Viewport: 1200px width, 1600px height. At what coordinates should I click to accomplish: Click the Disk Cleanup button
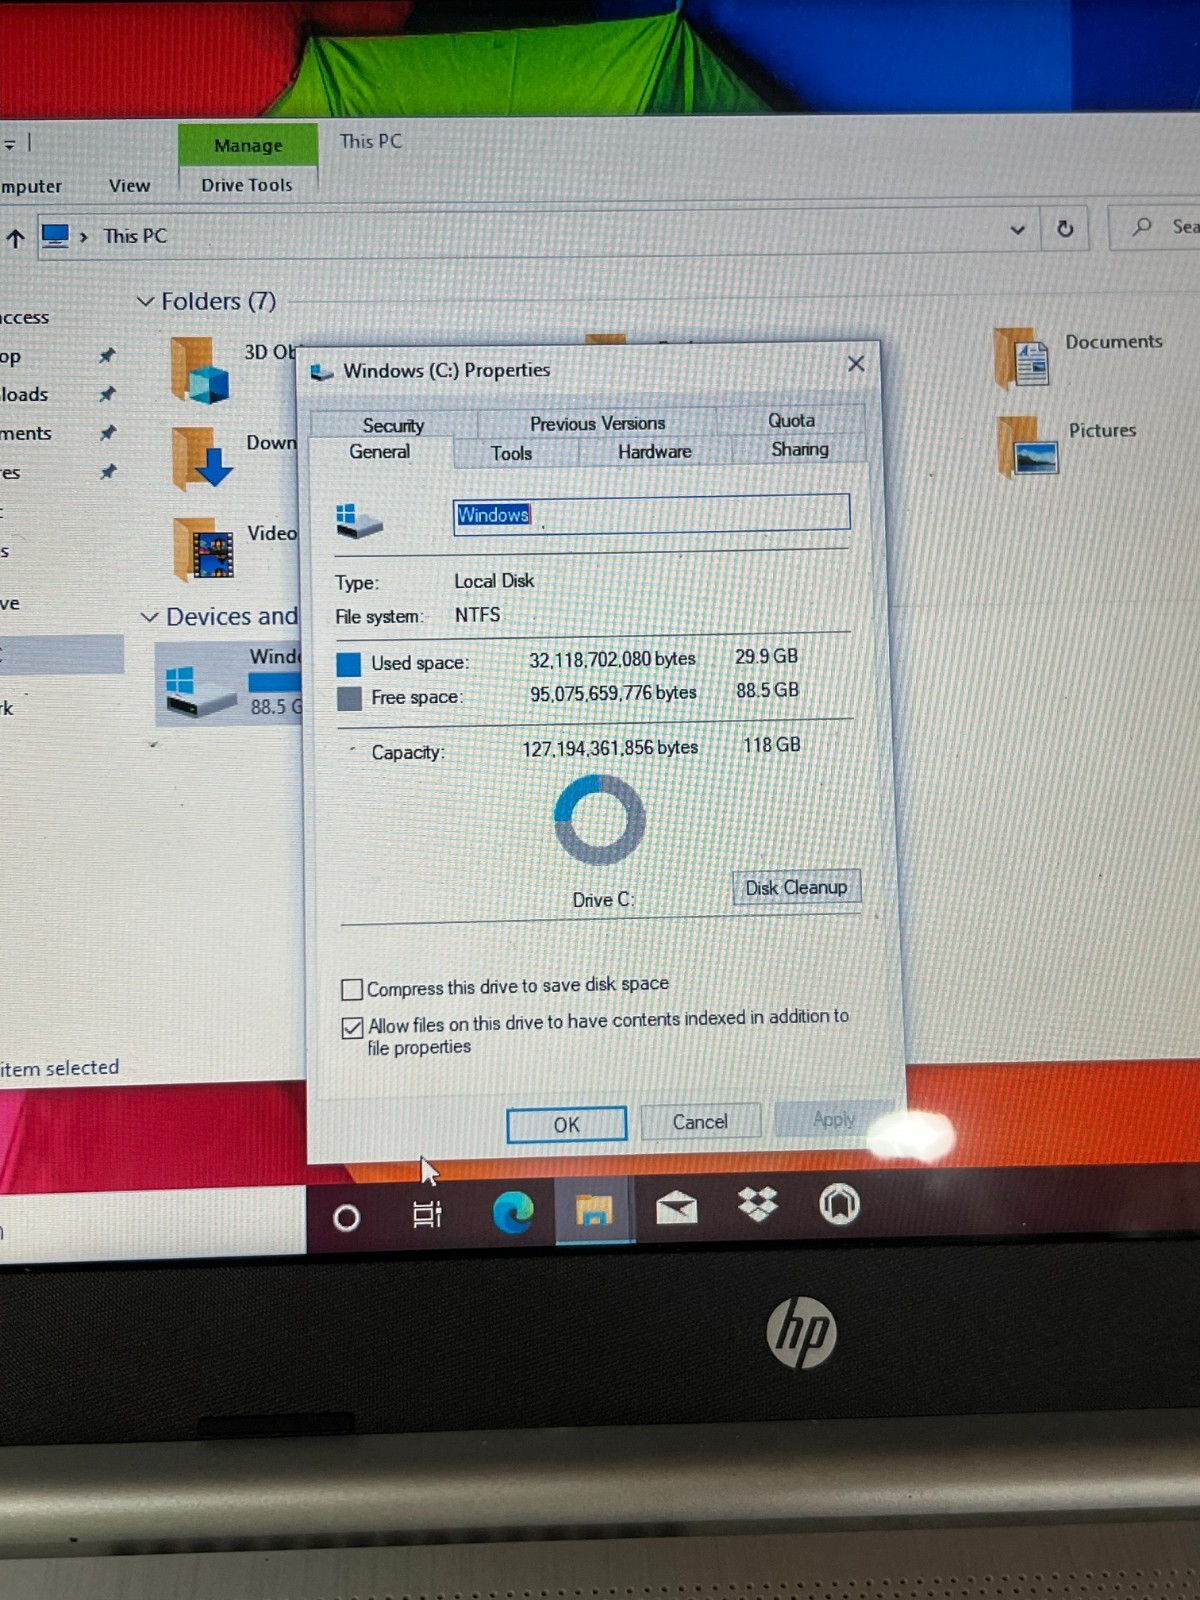796,887
